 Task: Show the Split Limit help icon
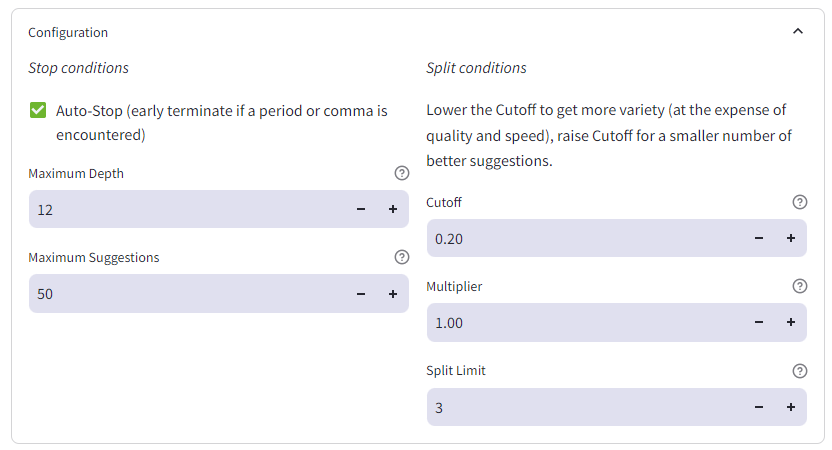click(799, 371)
